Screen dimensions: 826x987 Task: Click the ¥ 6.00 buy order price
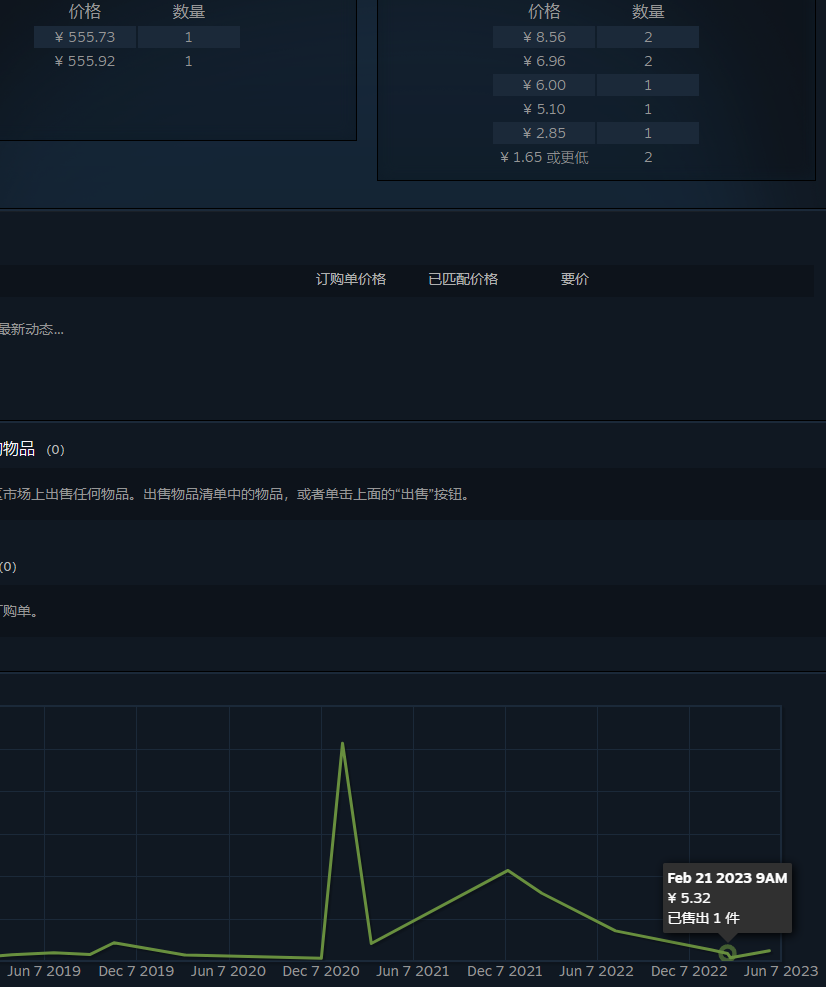click(x=544, y=85)
